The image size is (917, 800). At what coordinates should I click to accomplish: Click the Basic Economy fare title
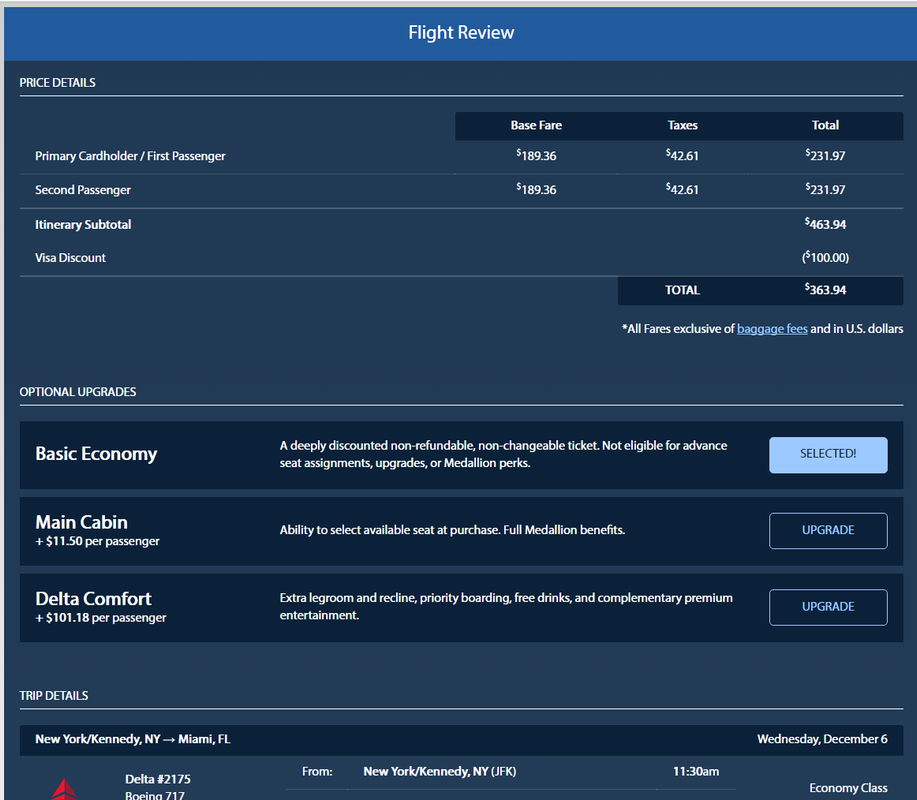click(96, 454)
